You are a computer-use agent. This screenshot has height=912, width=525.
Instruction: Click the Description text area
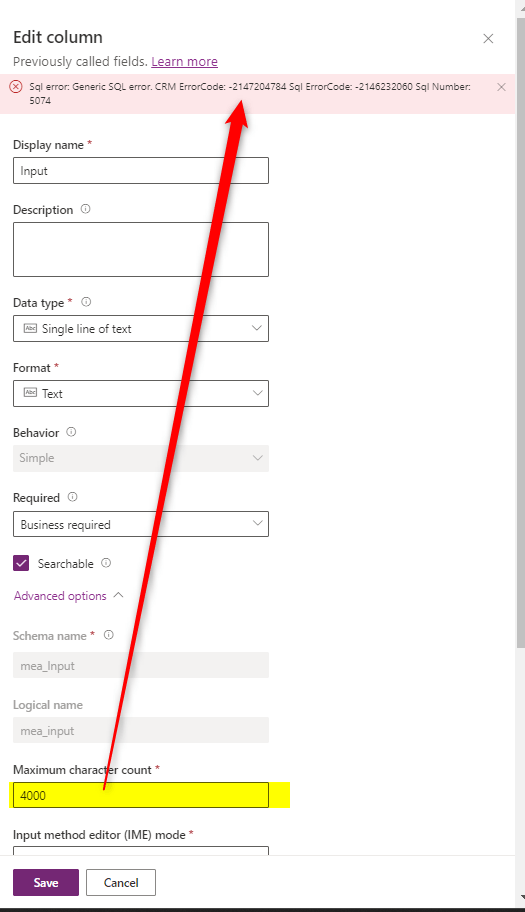(141, 250)
